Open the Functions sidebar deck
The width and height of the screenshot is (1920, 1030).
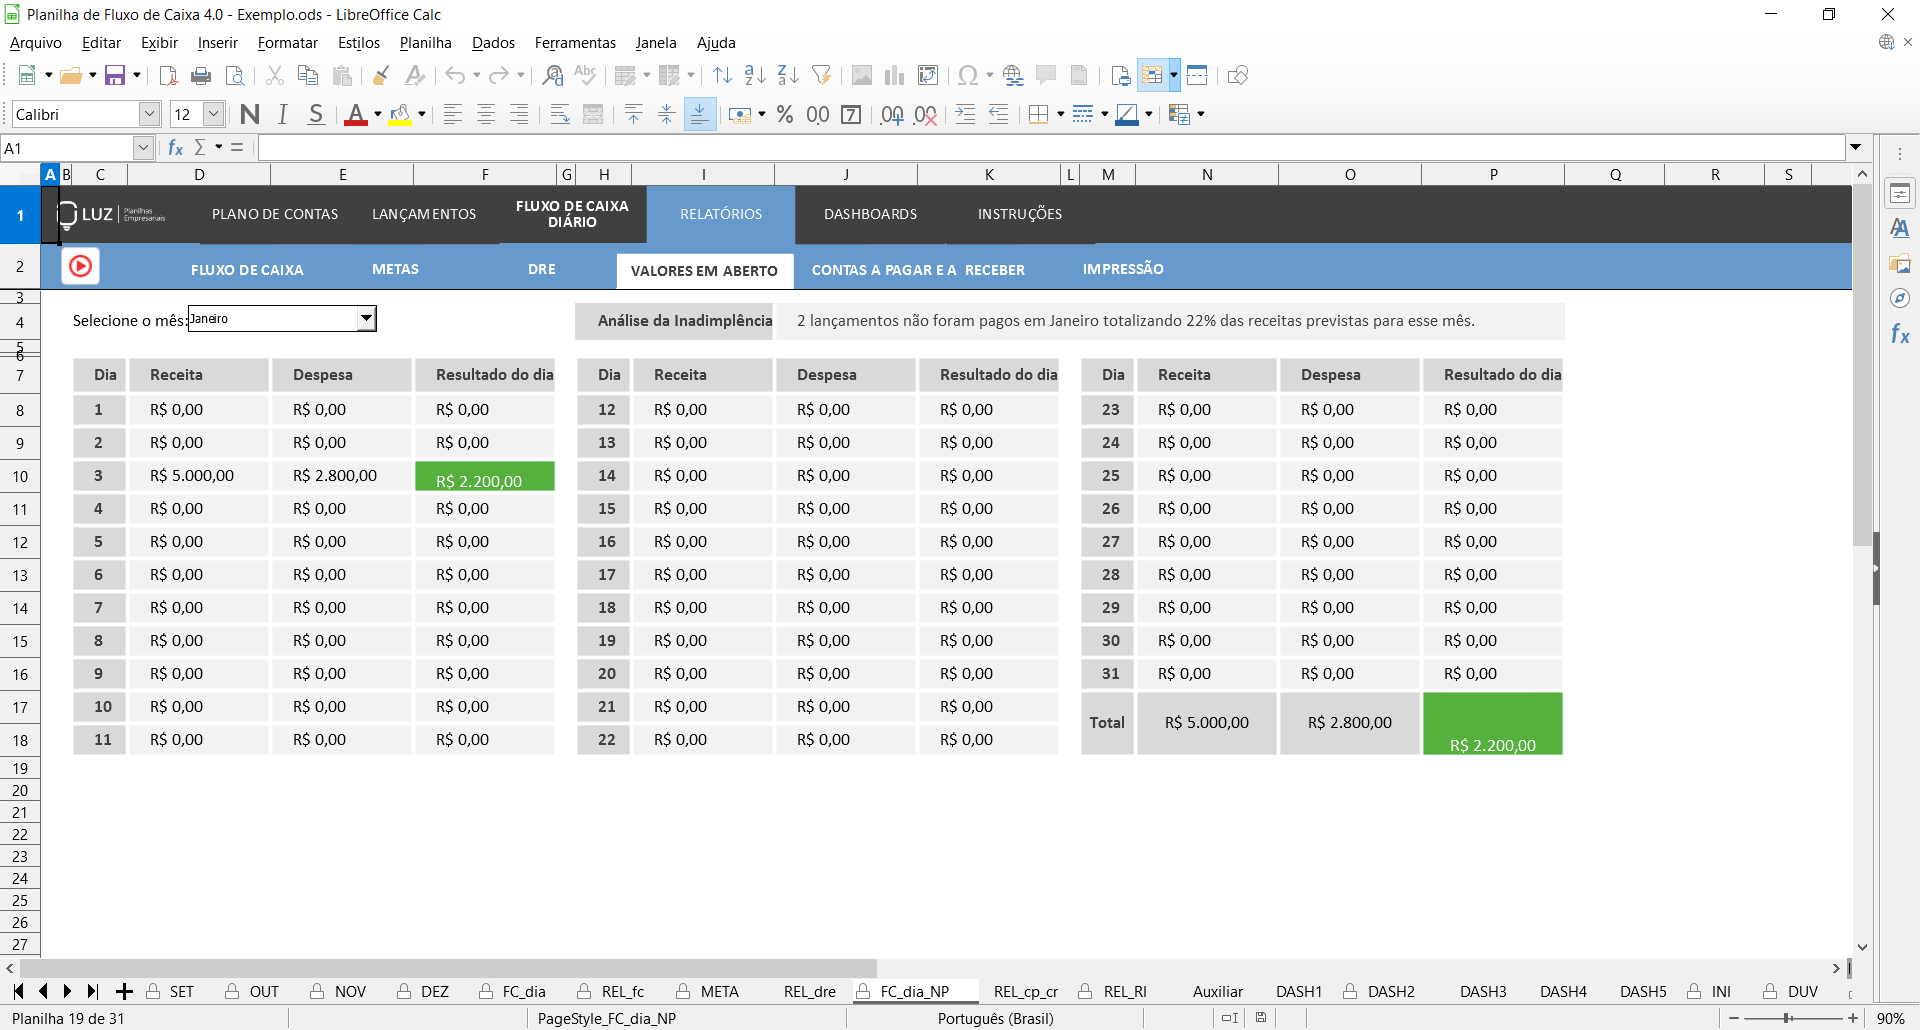pos(1899,334)
